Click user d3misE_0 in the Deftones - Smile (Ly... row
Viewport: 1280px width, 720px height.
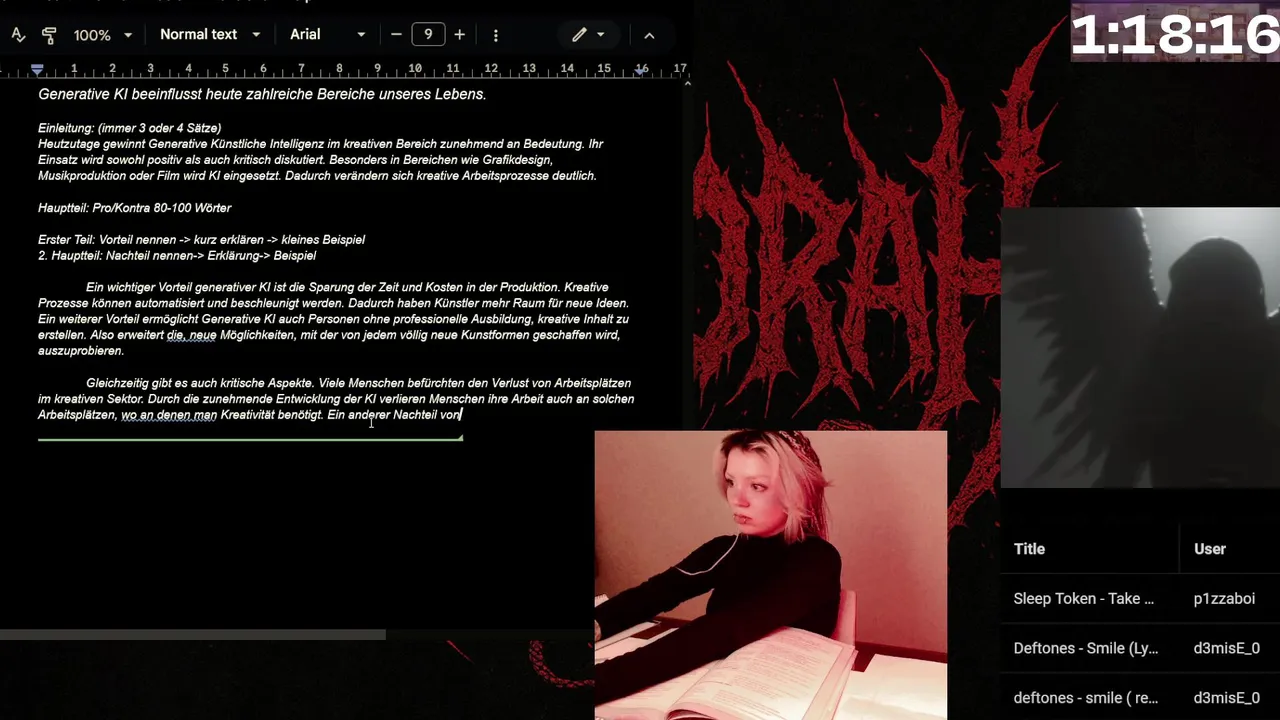(x=1227, y=648)
